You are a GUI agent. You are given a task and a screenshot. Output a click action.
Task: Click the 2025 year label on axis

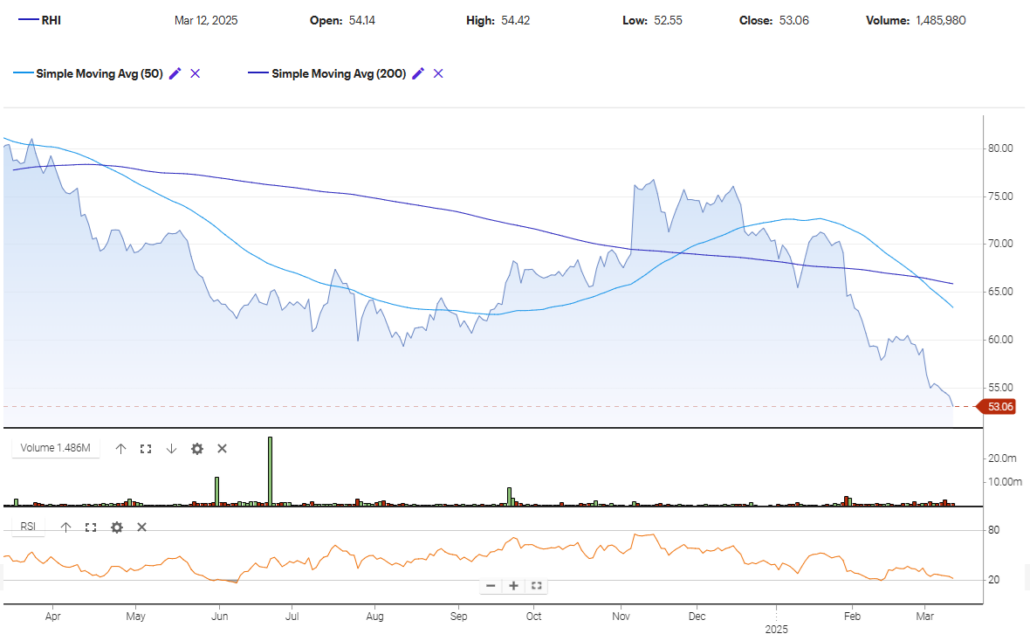[776, 629]
